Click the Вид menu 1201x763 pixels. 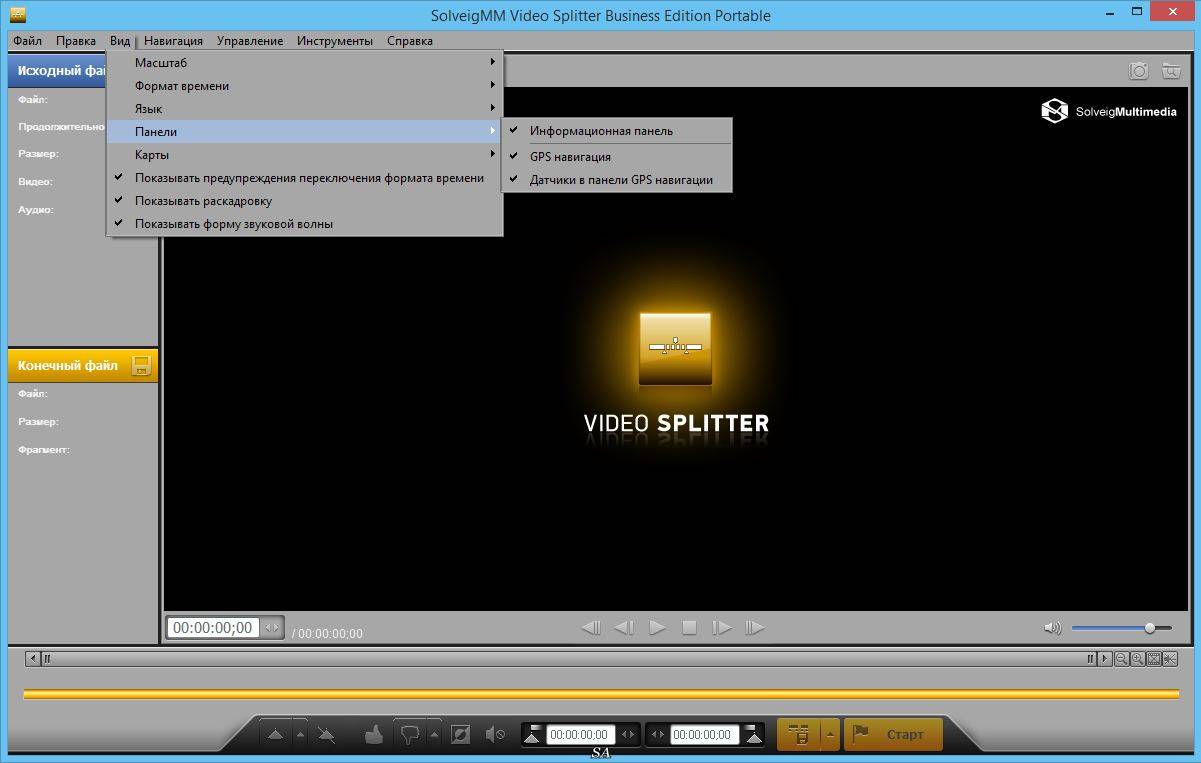120,41
